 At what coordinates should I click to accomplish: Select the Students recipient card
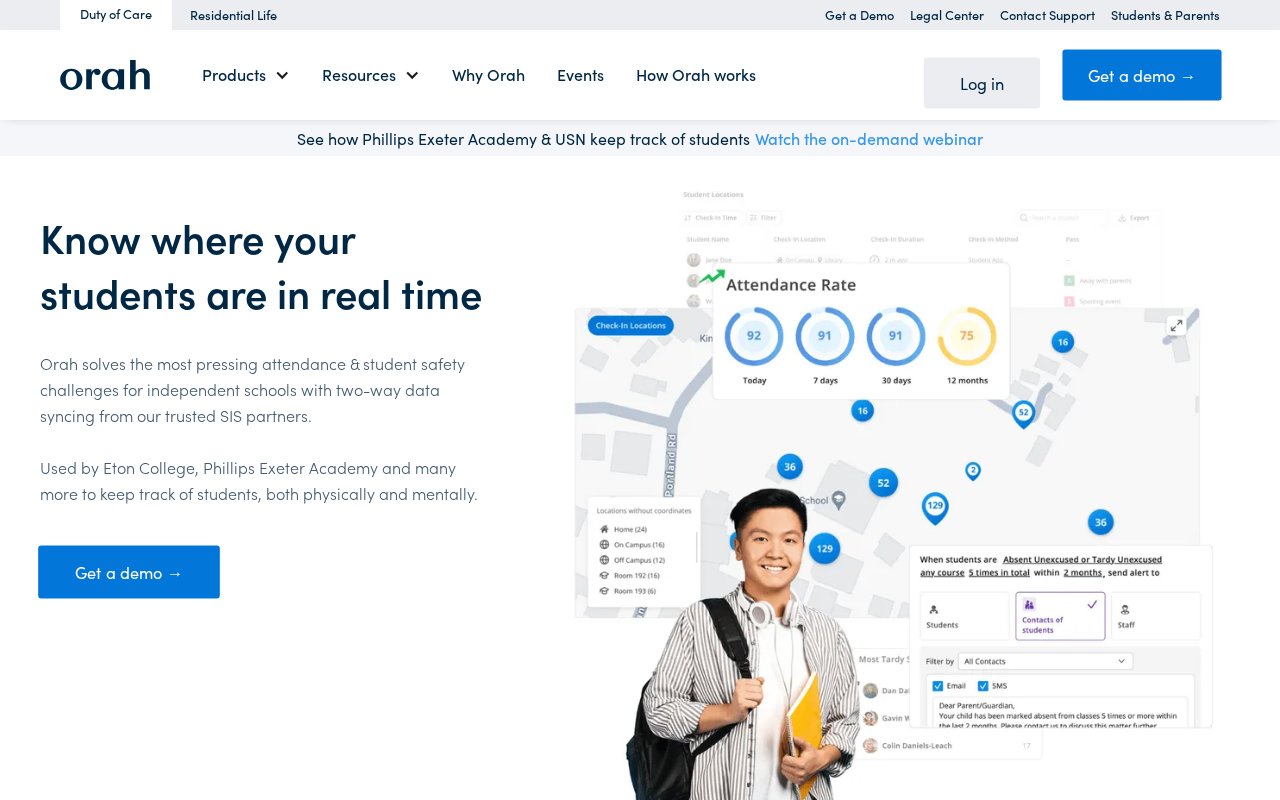[965, 616]
